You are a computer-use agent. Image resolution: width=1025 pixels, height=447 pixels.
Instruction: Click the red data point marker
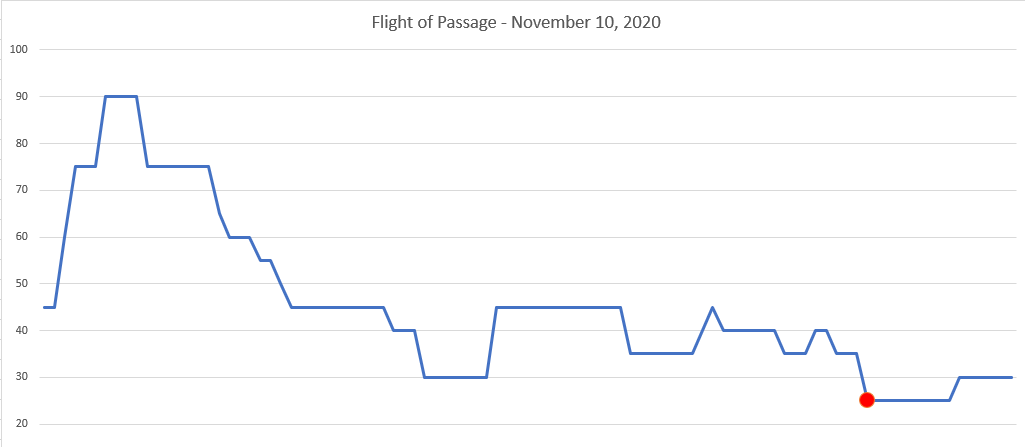coord(867,400)
